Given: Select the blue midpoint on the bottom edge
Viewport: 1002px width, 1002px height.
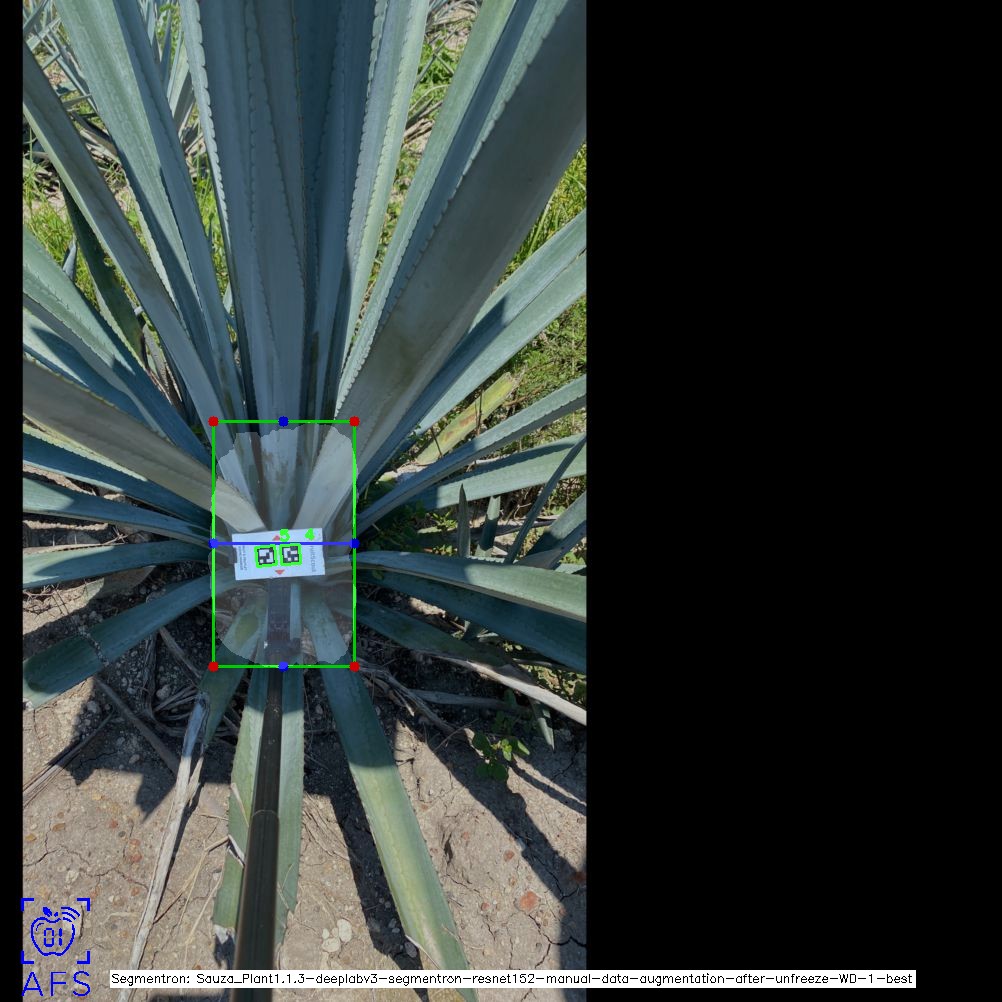Looking at the screenshot, I should pyautogui.click(x=283, y=666).
